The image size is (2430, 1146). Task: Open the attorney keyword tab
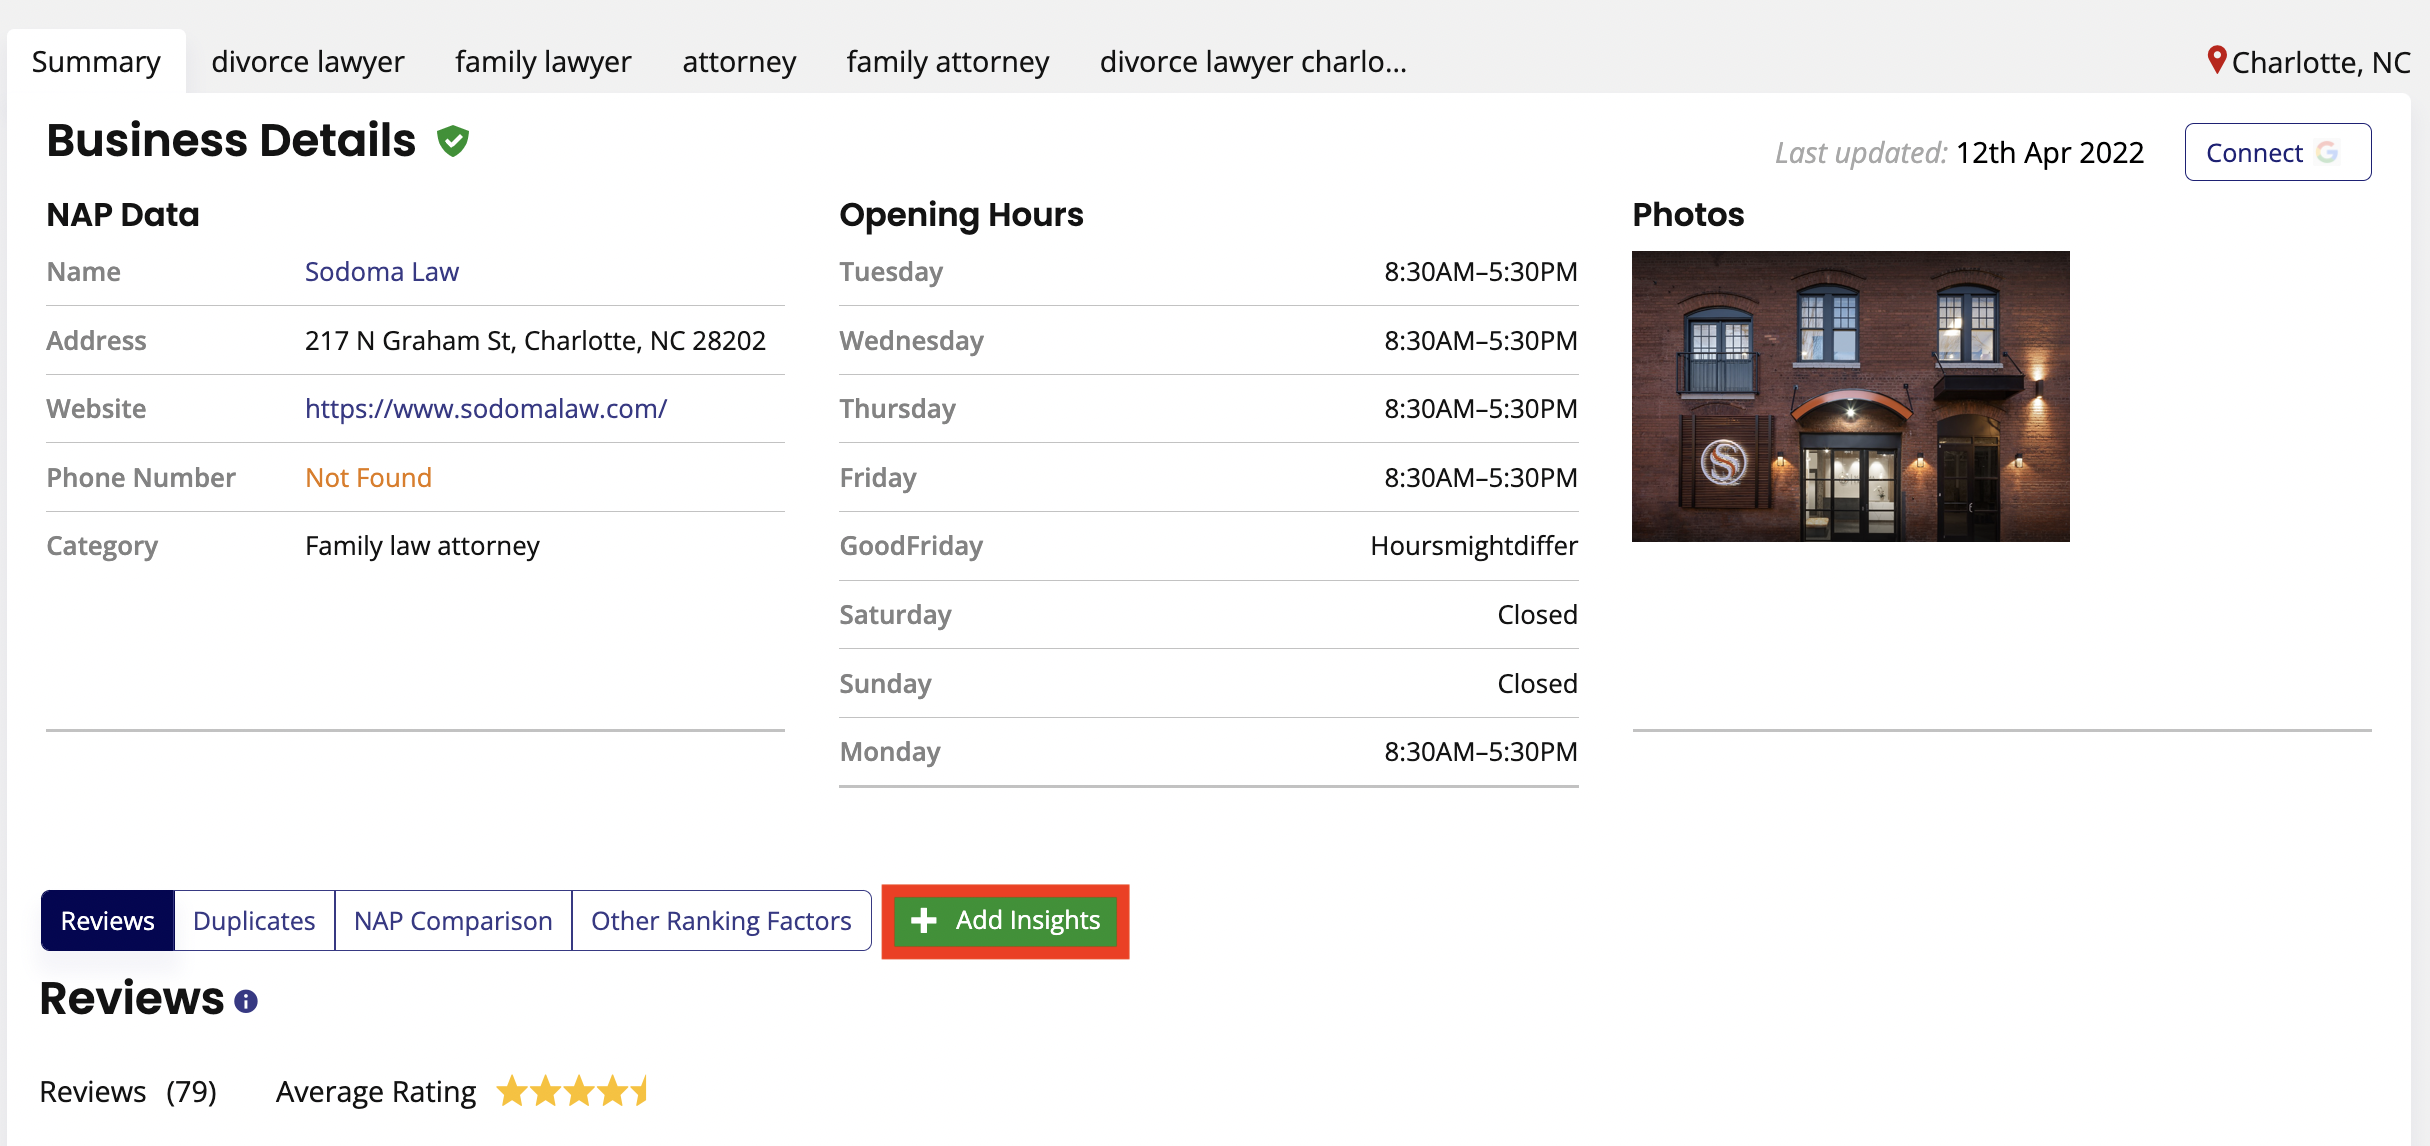(739, 62)
